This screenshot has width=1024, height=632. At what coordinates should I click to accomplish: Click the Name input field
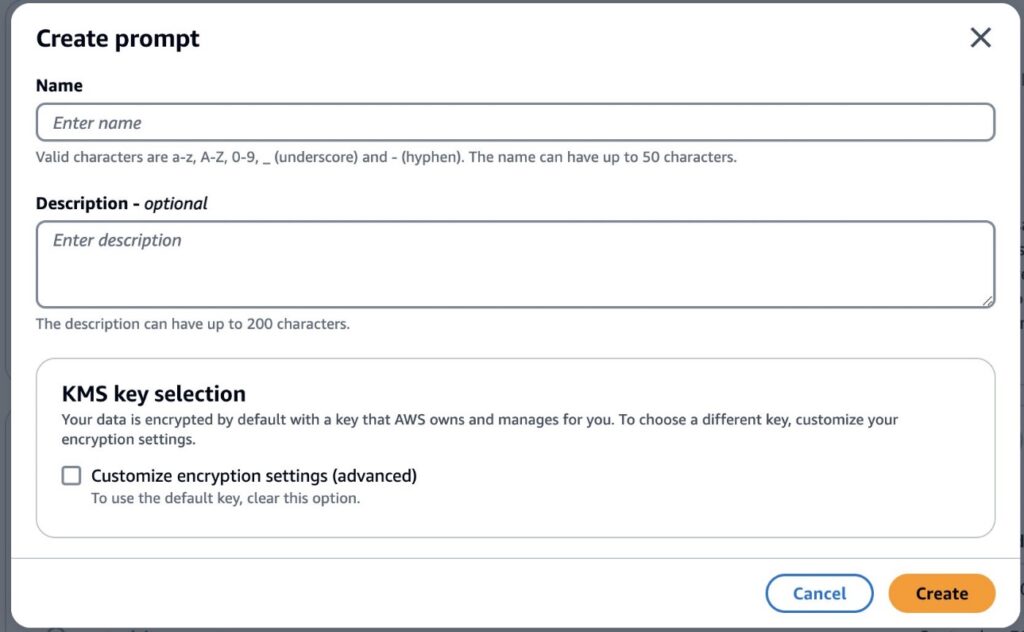pyautogui.click(x=515, y=123)
